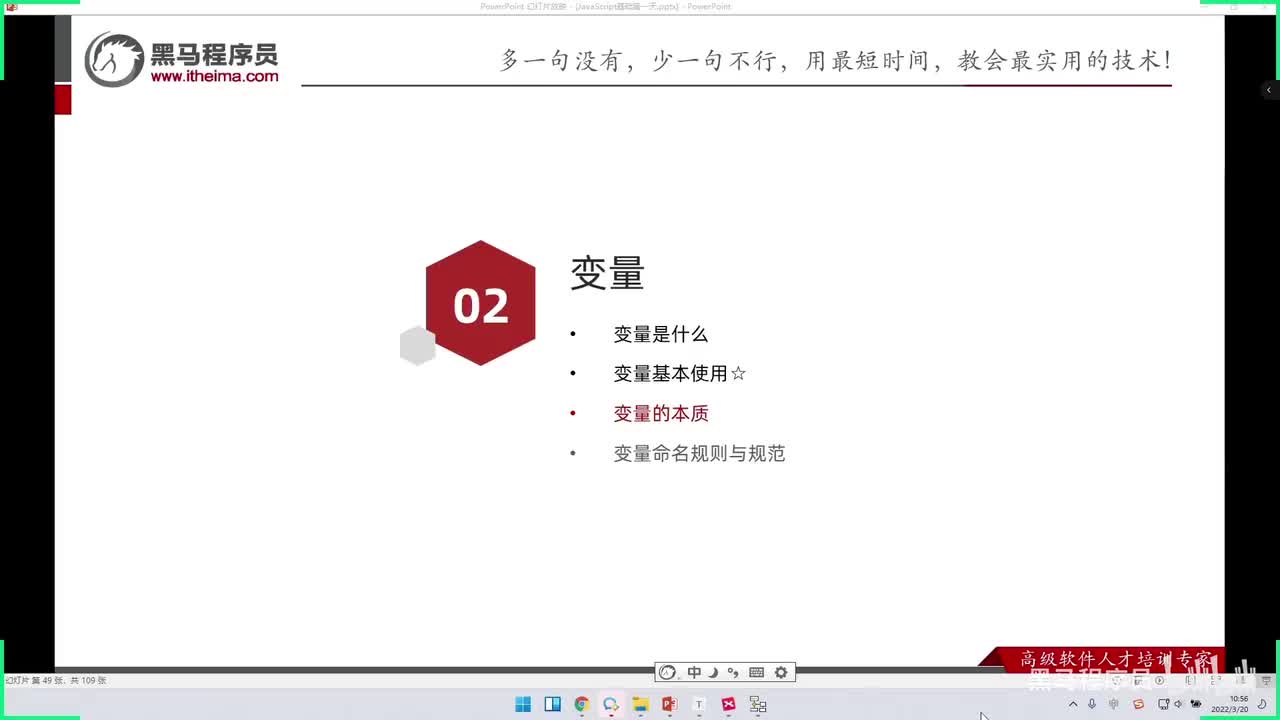Open the Widgets panel on the taskbar
The height and width of the screenshot is (720, 1280).
click(x=552, y=704)
